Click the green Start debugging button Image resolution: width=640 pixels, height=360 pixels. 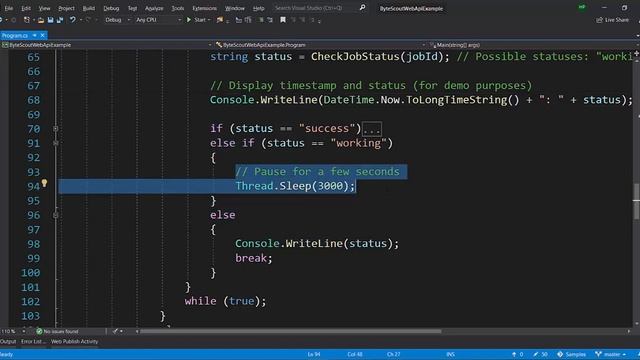tap(196, 20)
